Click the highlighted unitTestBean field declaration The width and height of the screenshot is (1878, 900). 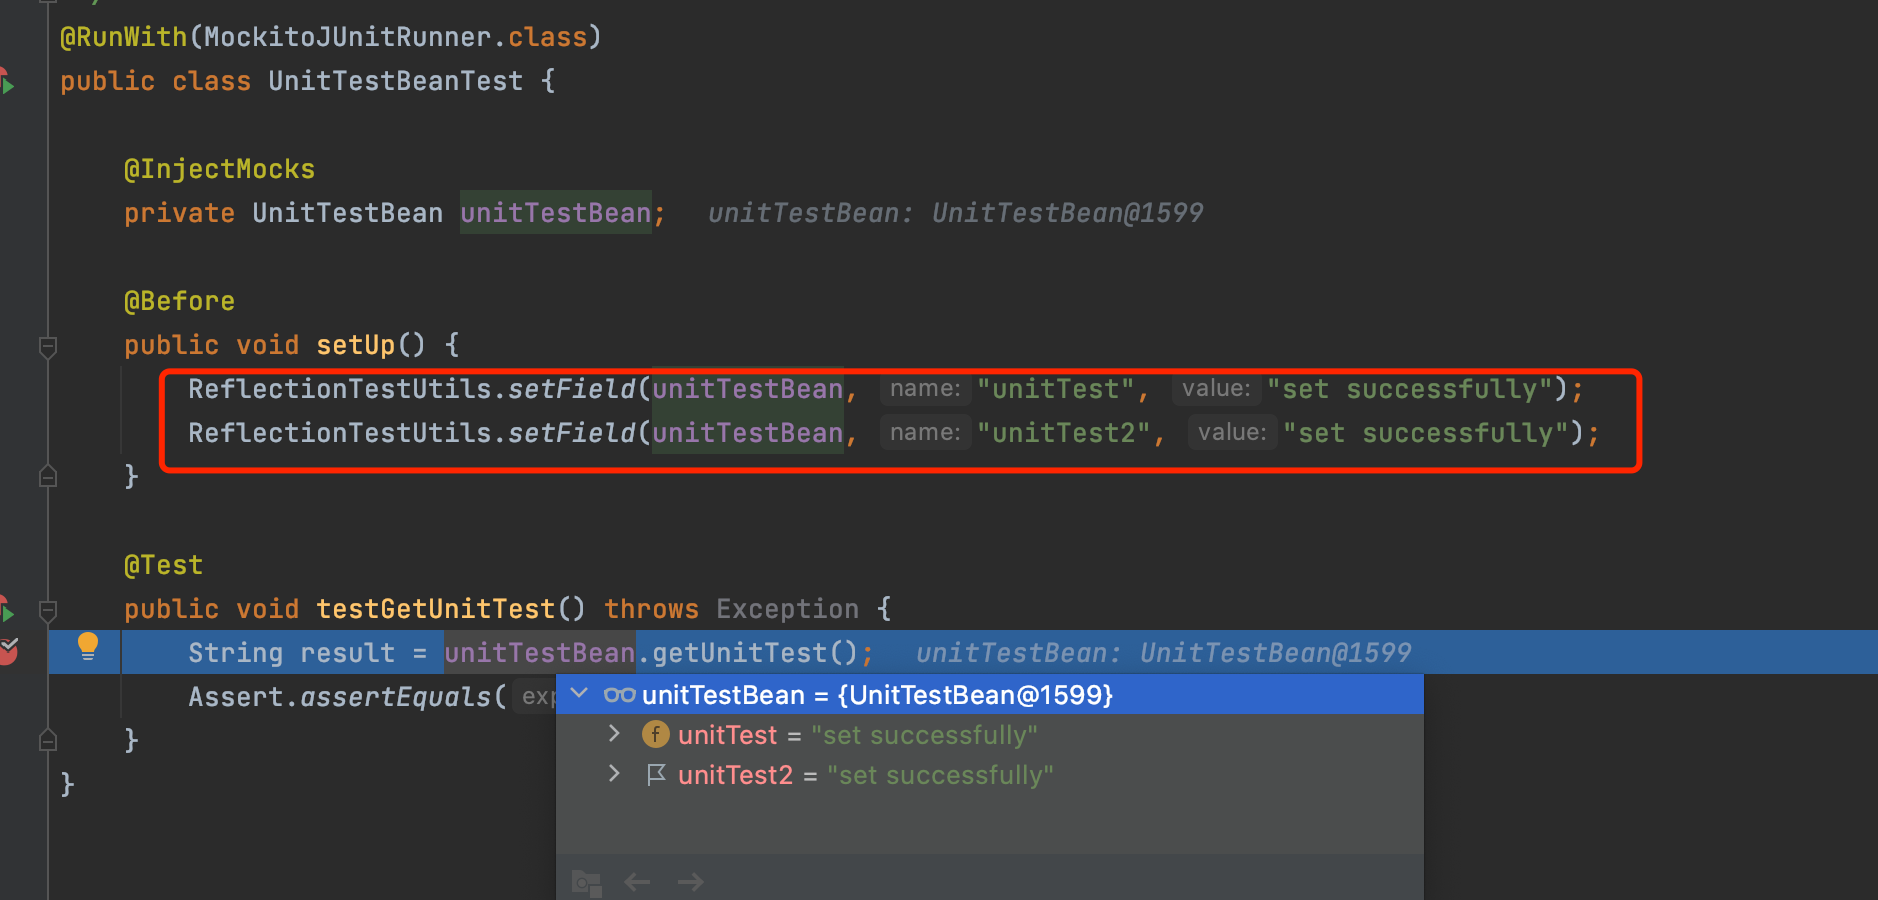(x=556, y=213)
